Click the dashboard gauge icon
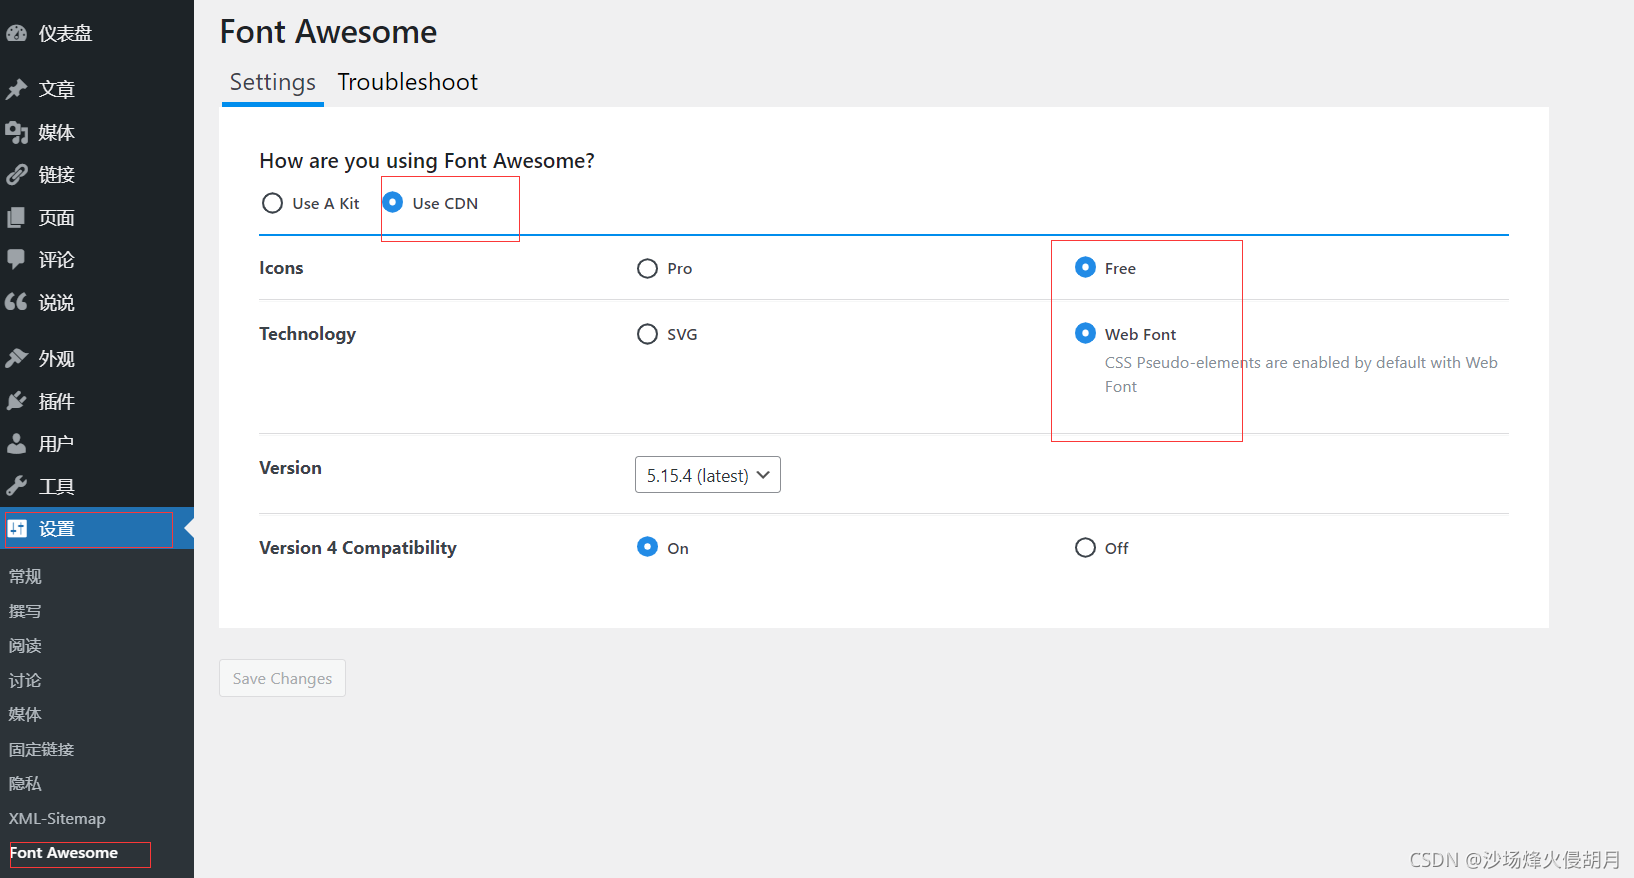The height and width of the screenshot is (878, 1634). click(x=16, y=33)
